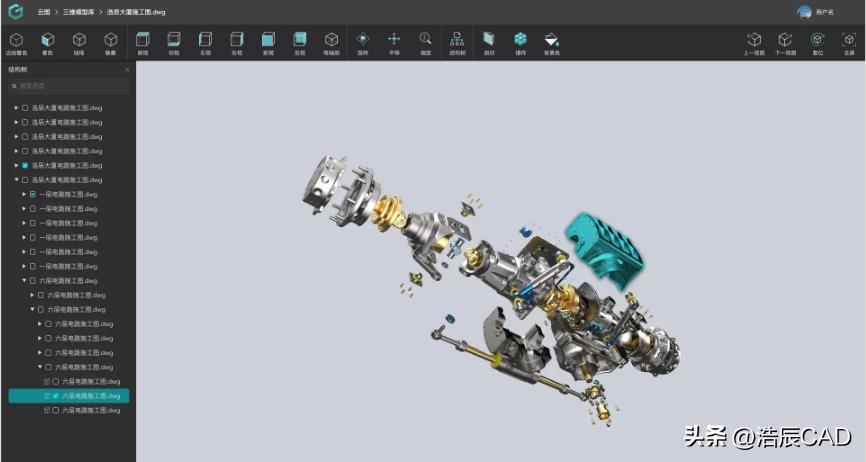Expand the checked 浩辰大厦电路施工图.dwg node
866x462 pixels.
coord(17,165)
